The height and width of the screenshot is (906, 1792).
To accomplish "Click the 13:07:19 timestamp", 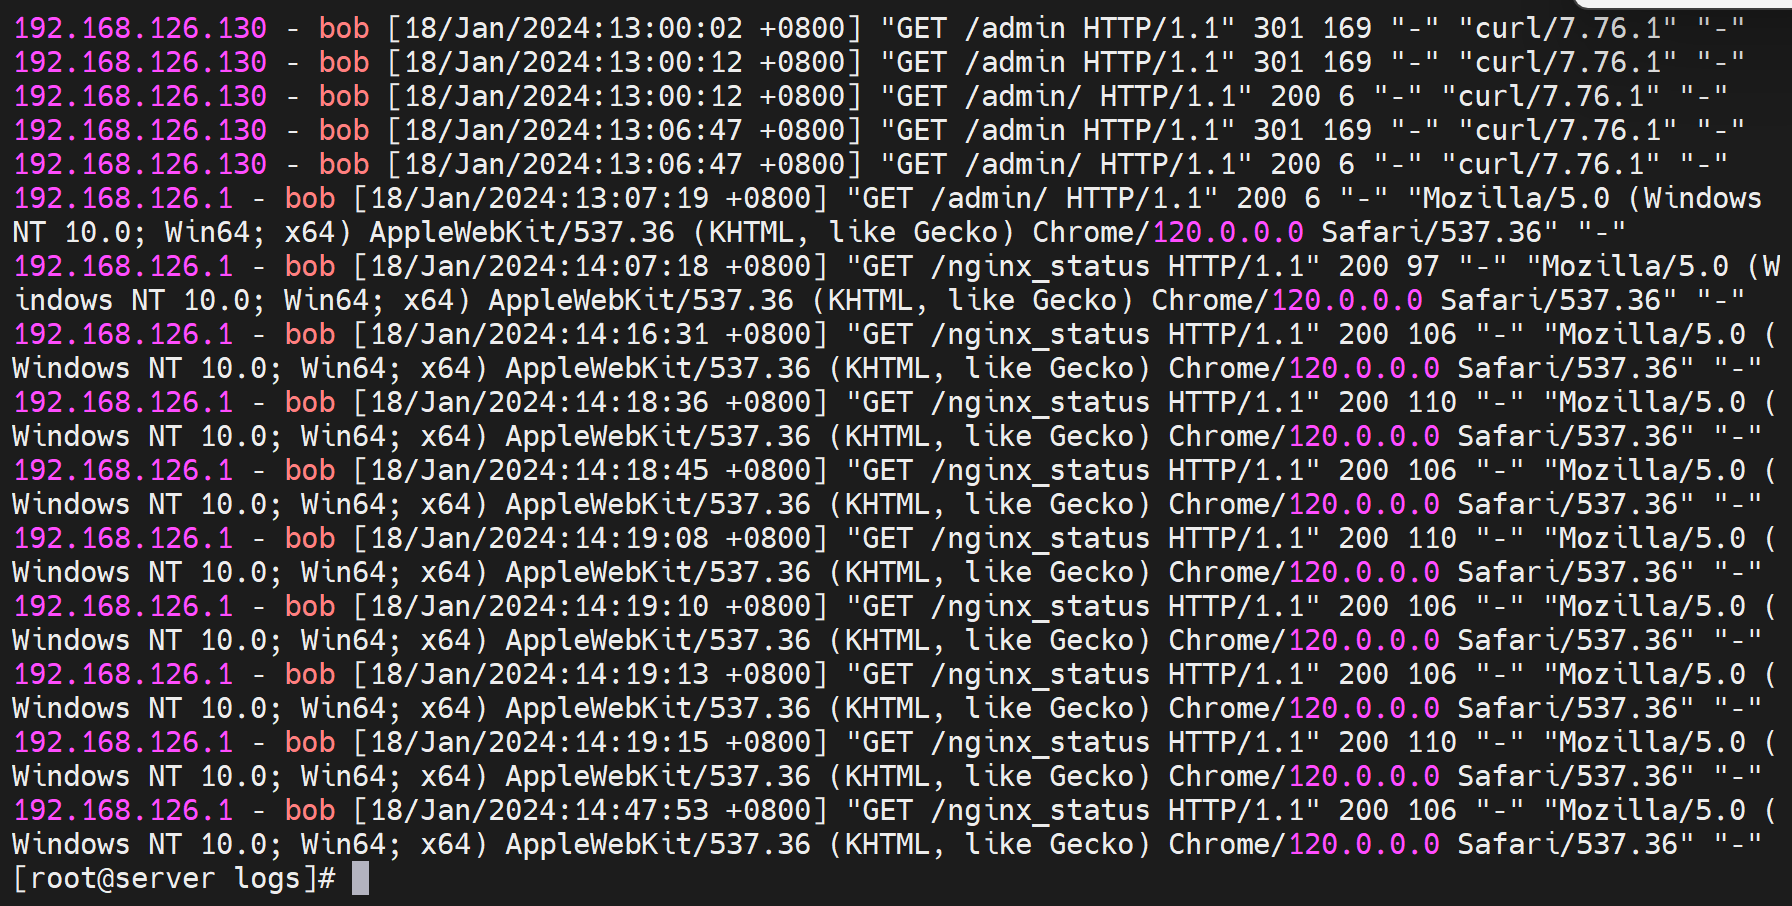I will tap(642, 198).
